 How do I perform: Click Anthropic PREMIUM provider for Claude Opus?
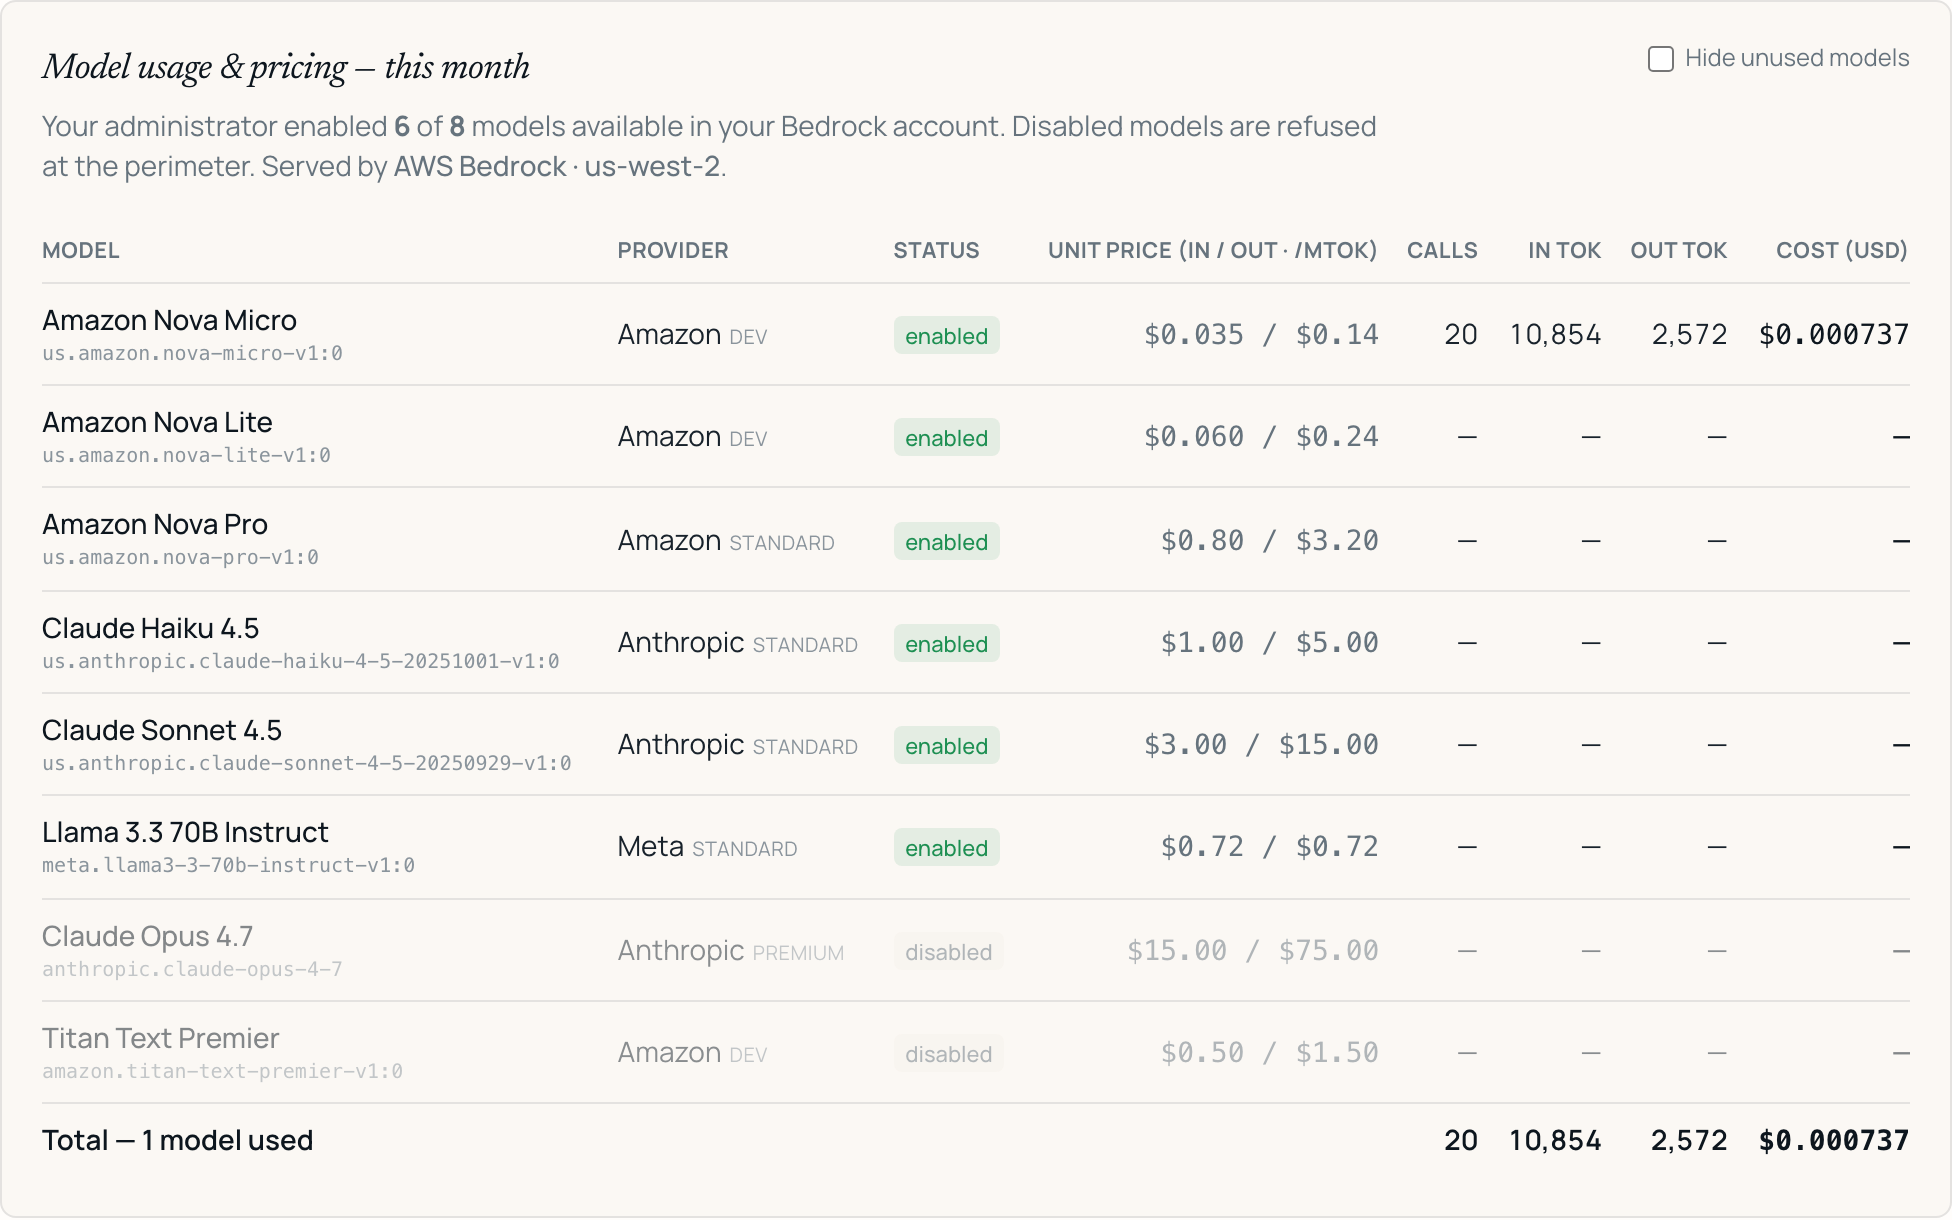[730, 951]
